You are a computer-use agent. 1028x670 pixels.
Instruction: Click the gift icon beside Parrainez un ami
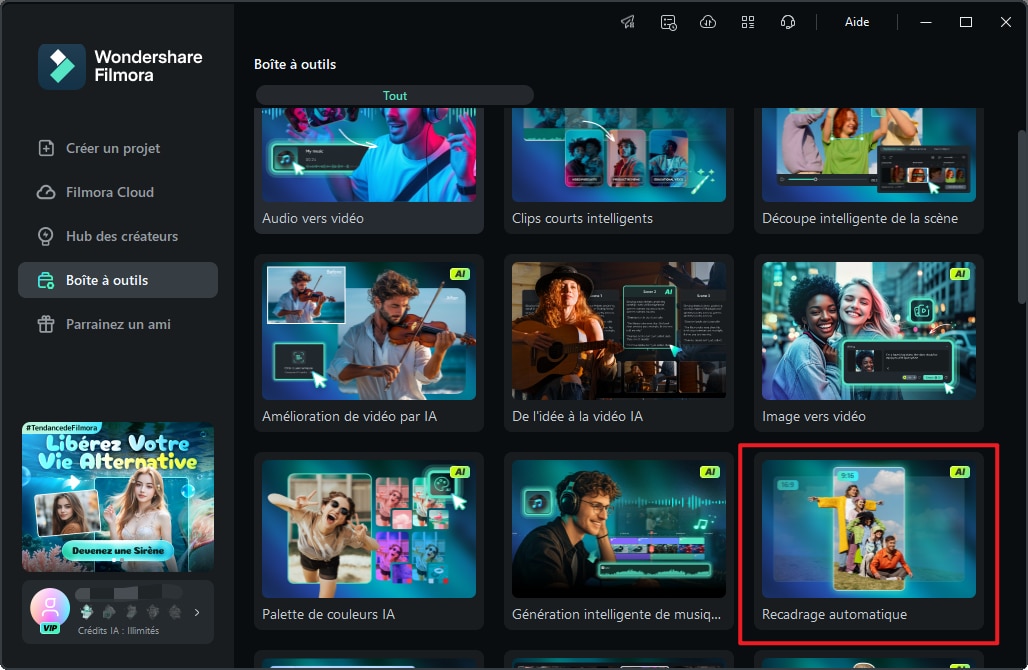coord(46,324)
